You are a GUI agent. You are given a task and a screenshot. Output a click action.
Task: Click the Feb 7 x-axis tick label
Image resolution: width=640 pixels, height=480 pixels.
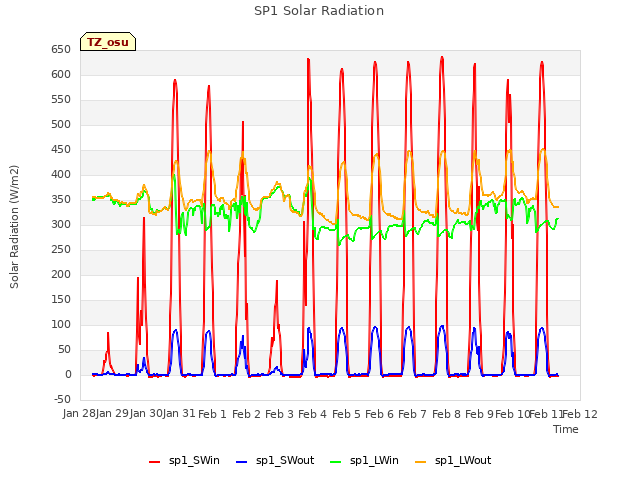[x=412, y=414]
